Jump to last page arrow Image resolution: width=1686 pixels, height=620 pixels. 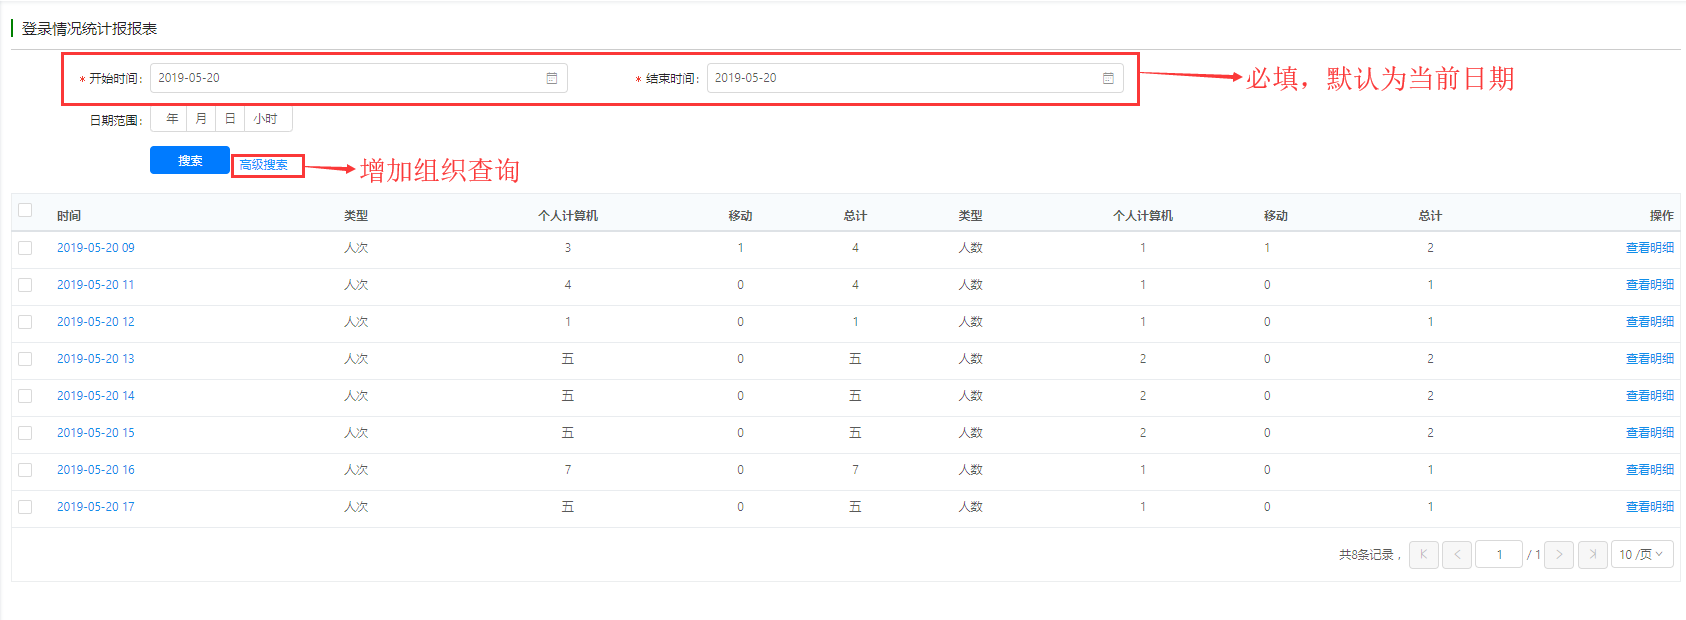click(1592, 554)
